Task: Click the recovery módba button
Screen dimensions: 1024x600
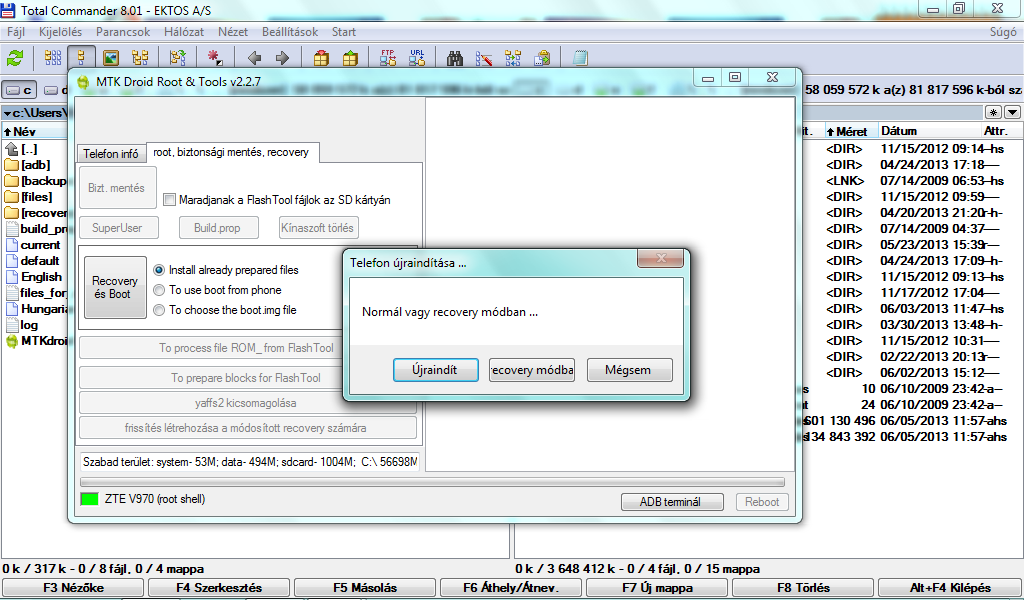Action: (532, 370)
